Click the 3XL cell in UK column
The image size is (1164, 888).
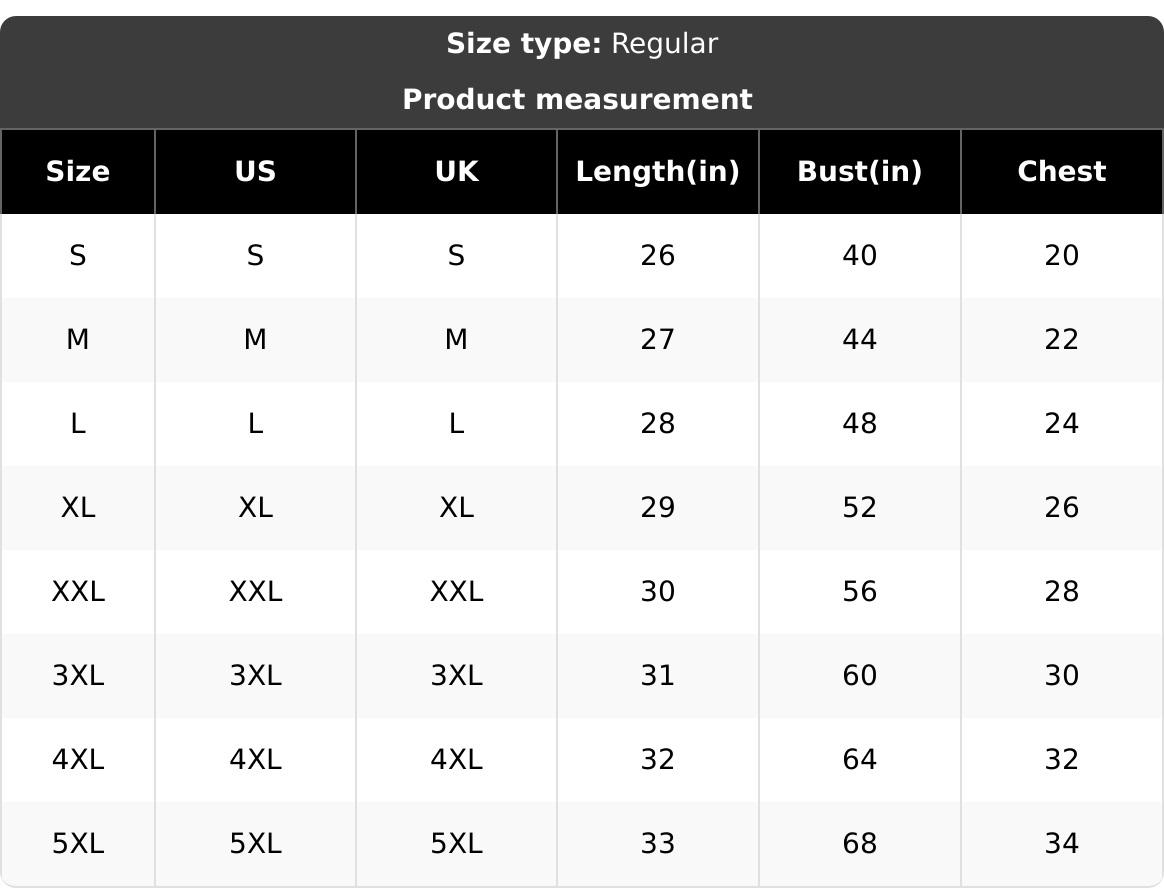pos(456,676)
